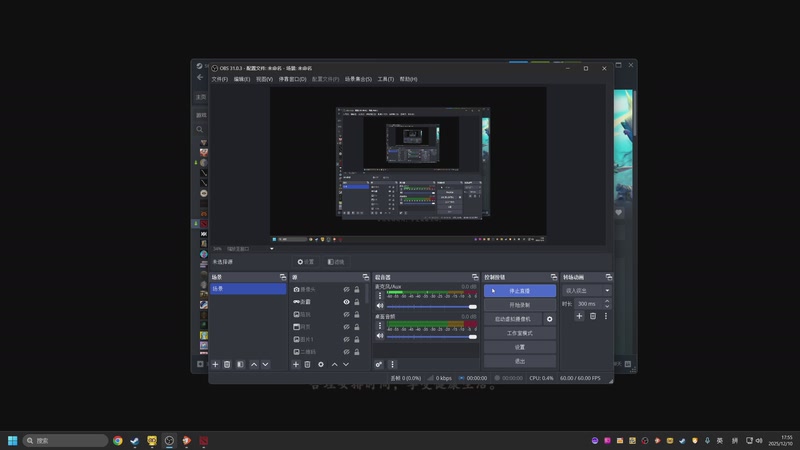Image resolution: width=800 pixels, height=450 pixels.
Task: Open the 文件(F) menu
Action: pyautogui.click(x=219, y=79)
